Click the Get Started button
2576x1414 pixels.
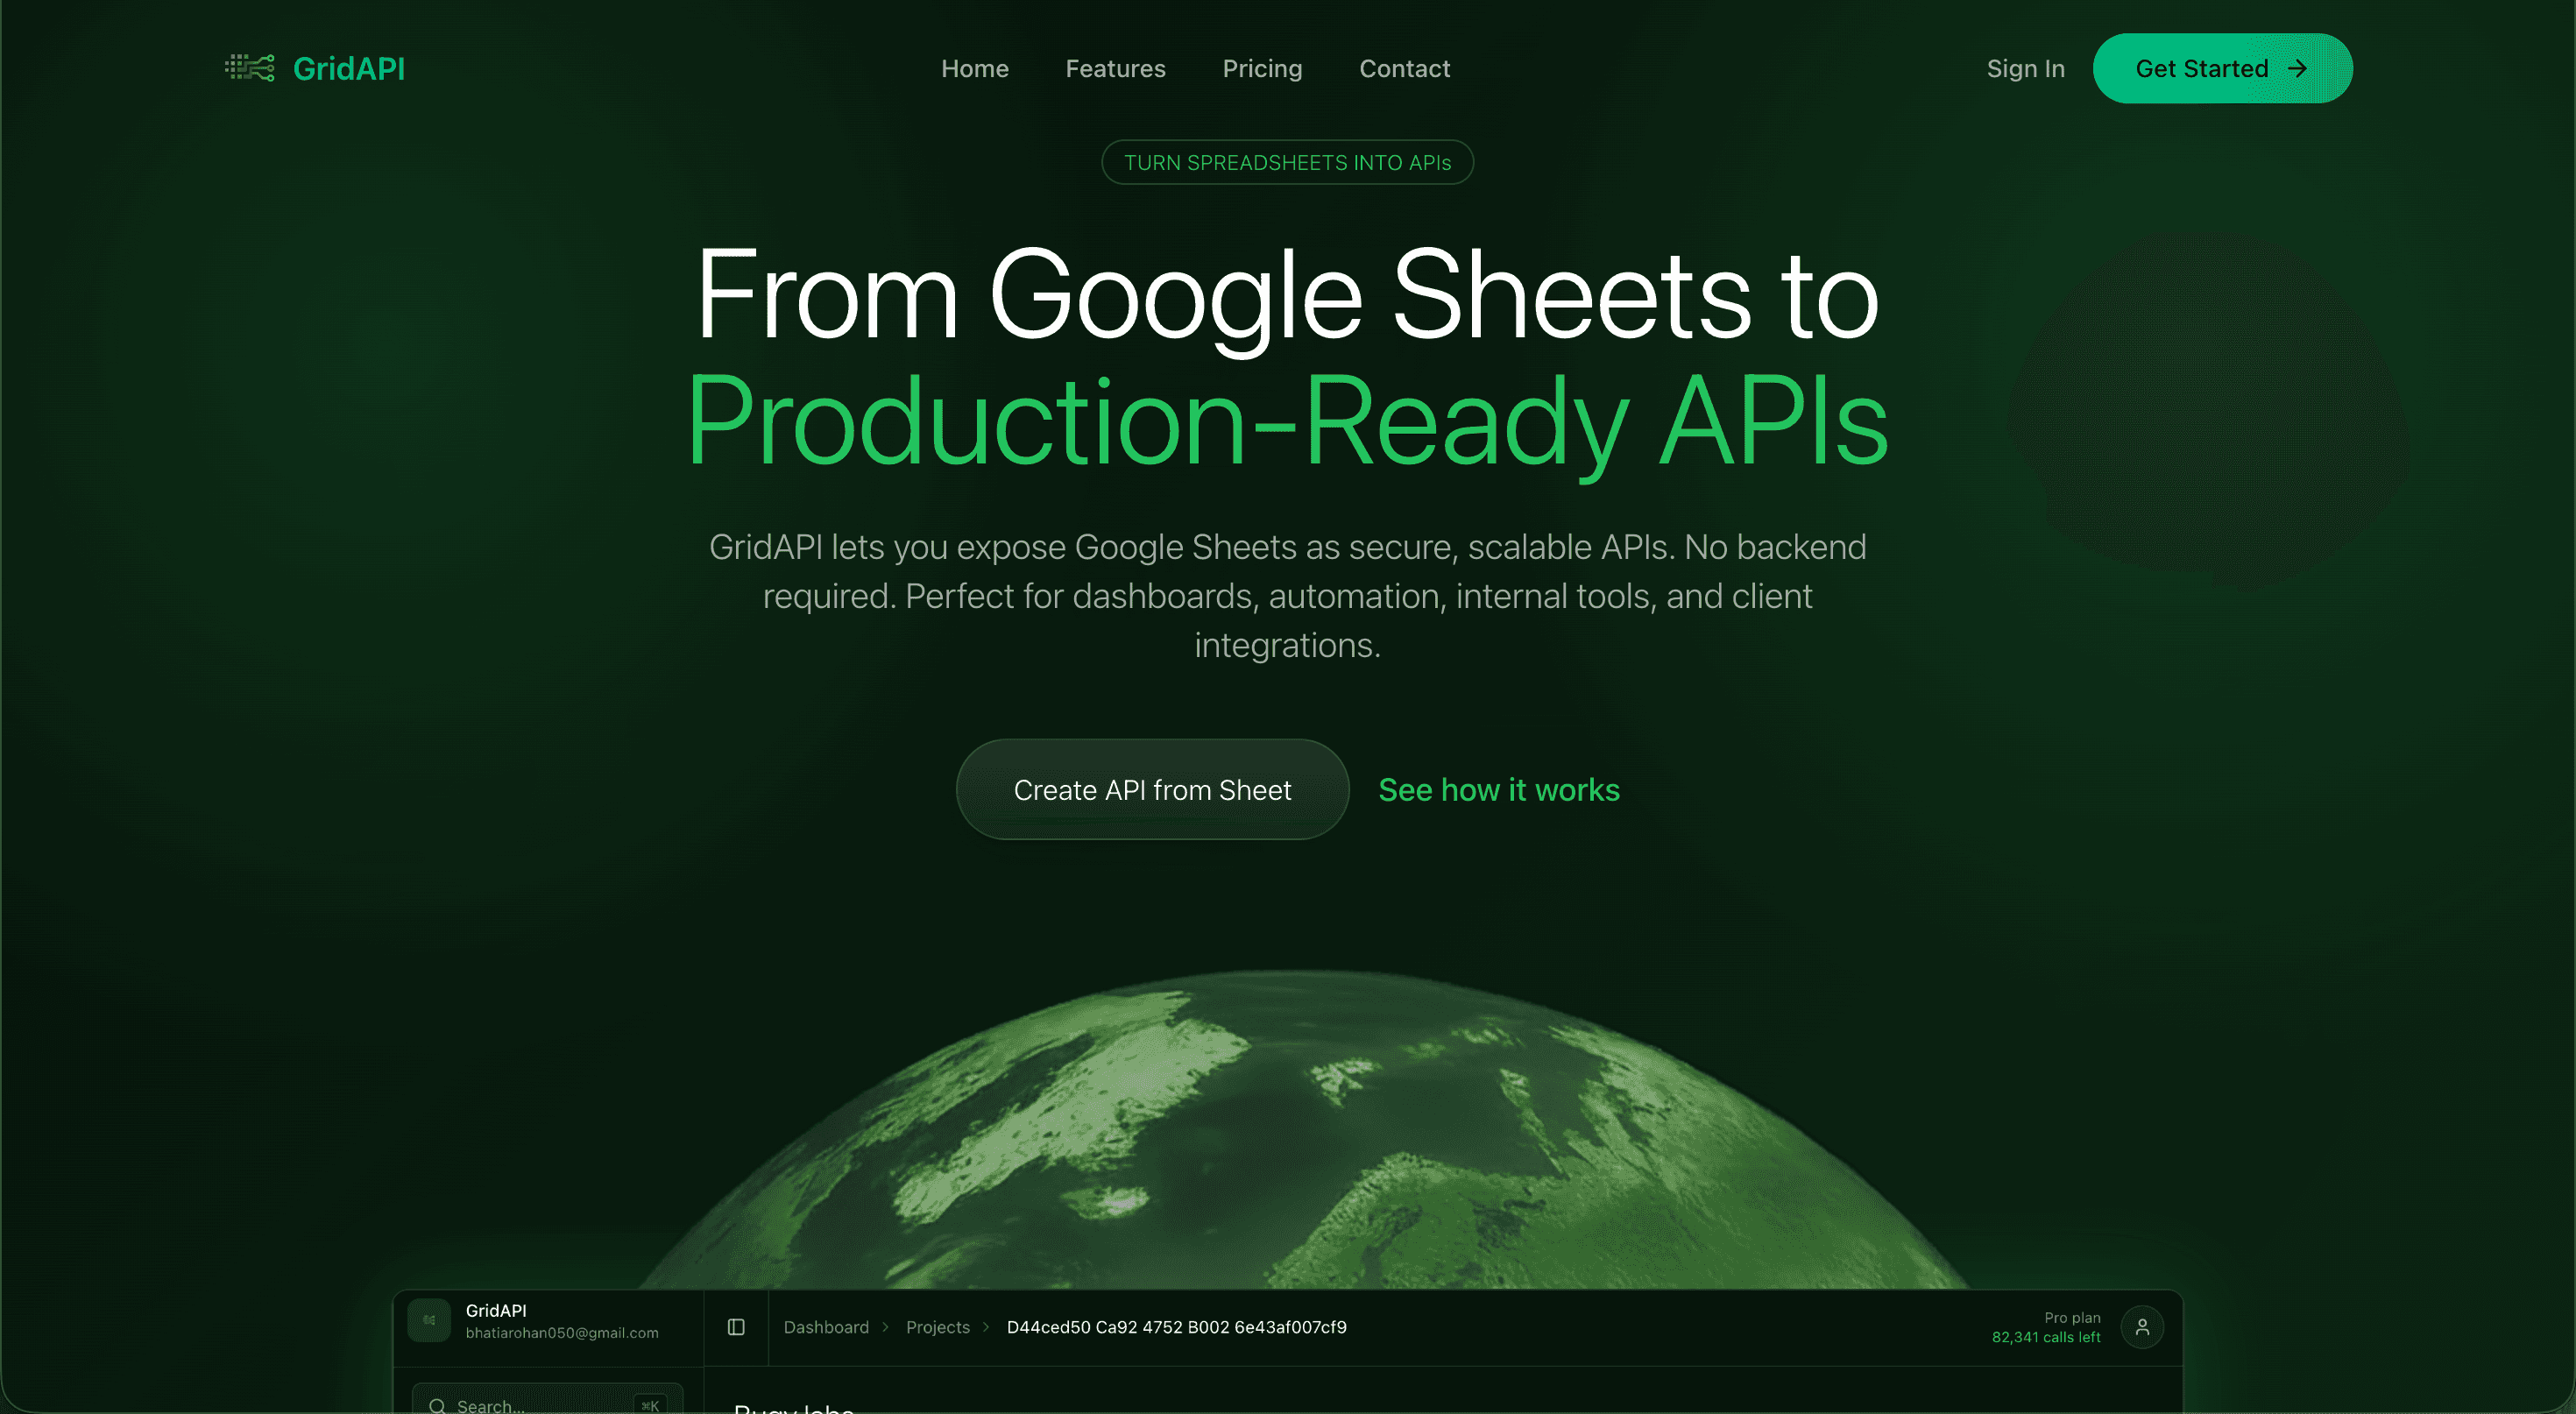point(2222,68)
